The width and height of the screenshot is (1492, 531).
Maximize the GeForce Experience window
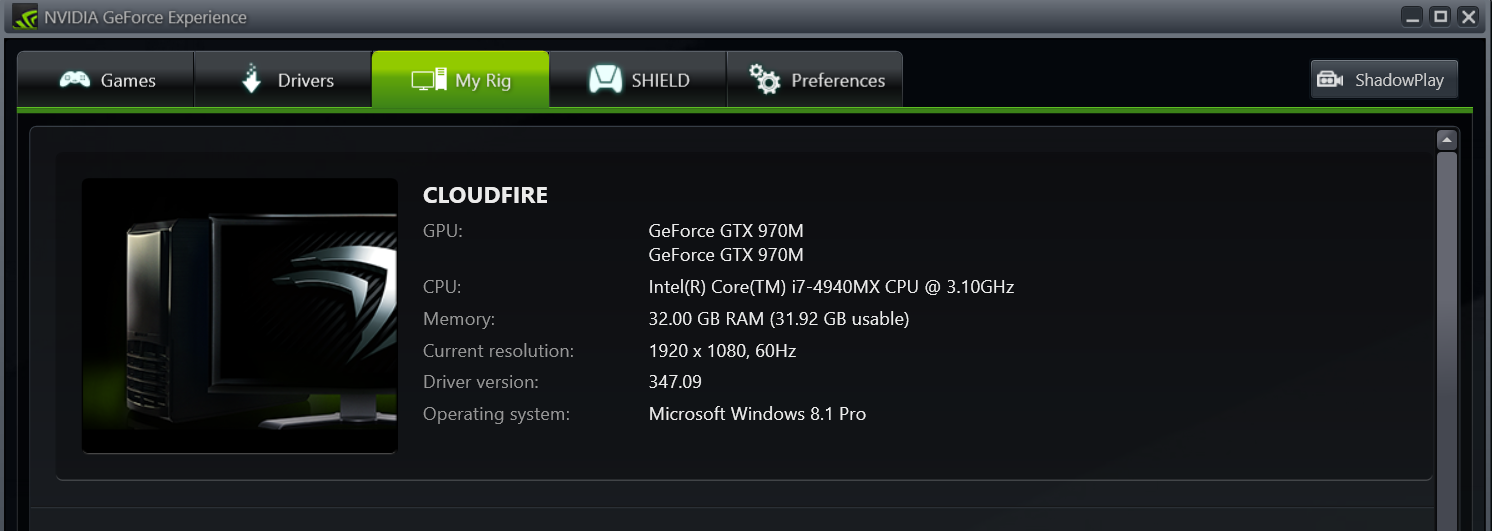(x=1440, y=17)
